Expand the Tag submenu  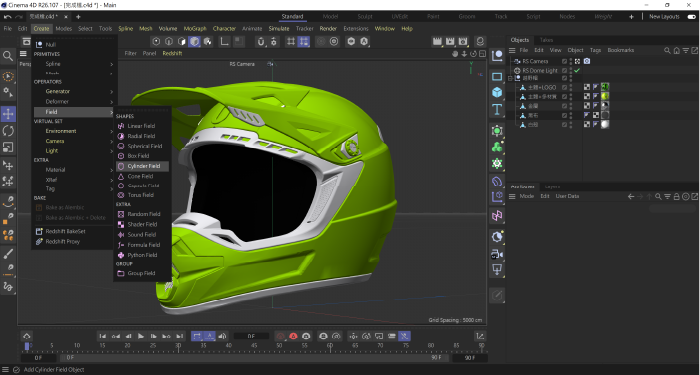pyautogui.click(x=73, y=189)
